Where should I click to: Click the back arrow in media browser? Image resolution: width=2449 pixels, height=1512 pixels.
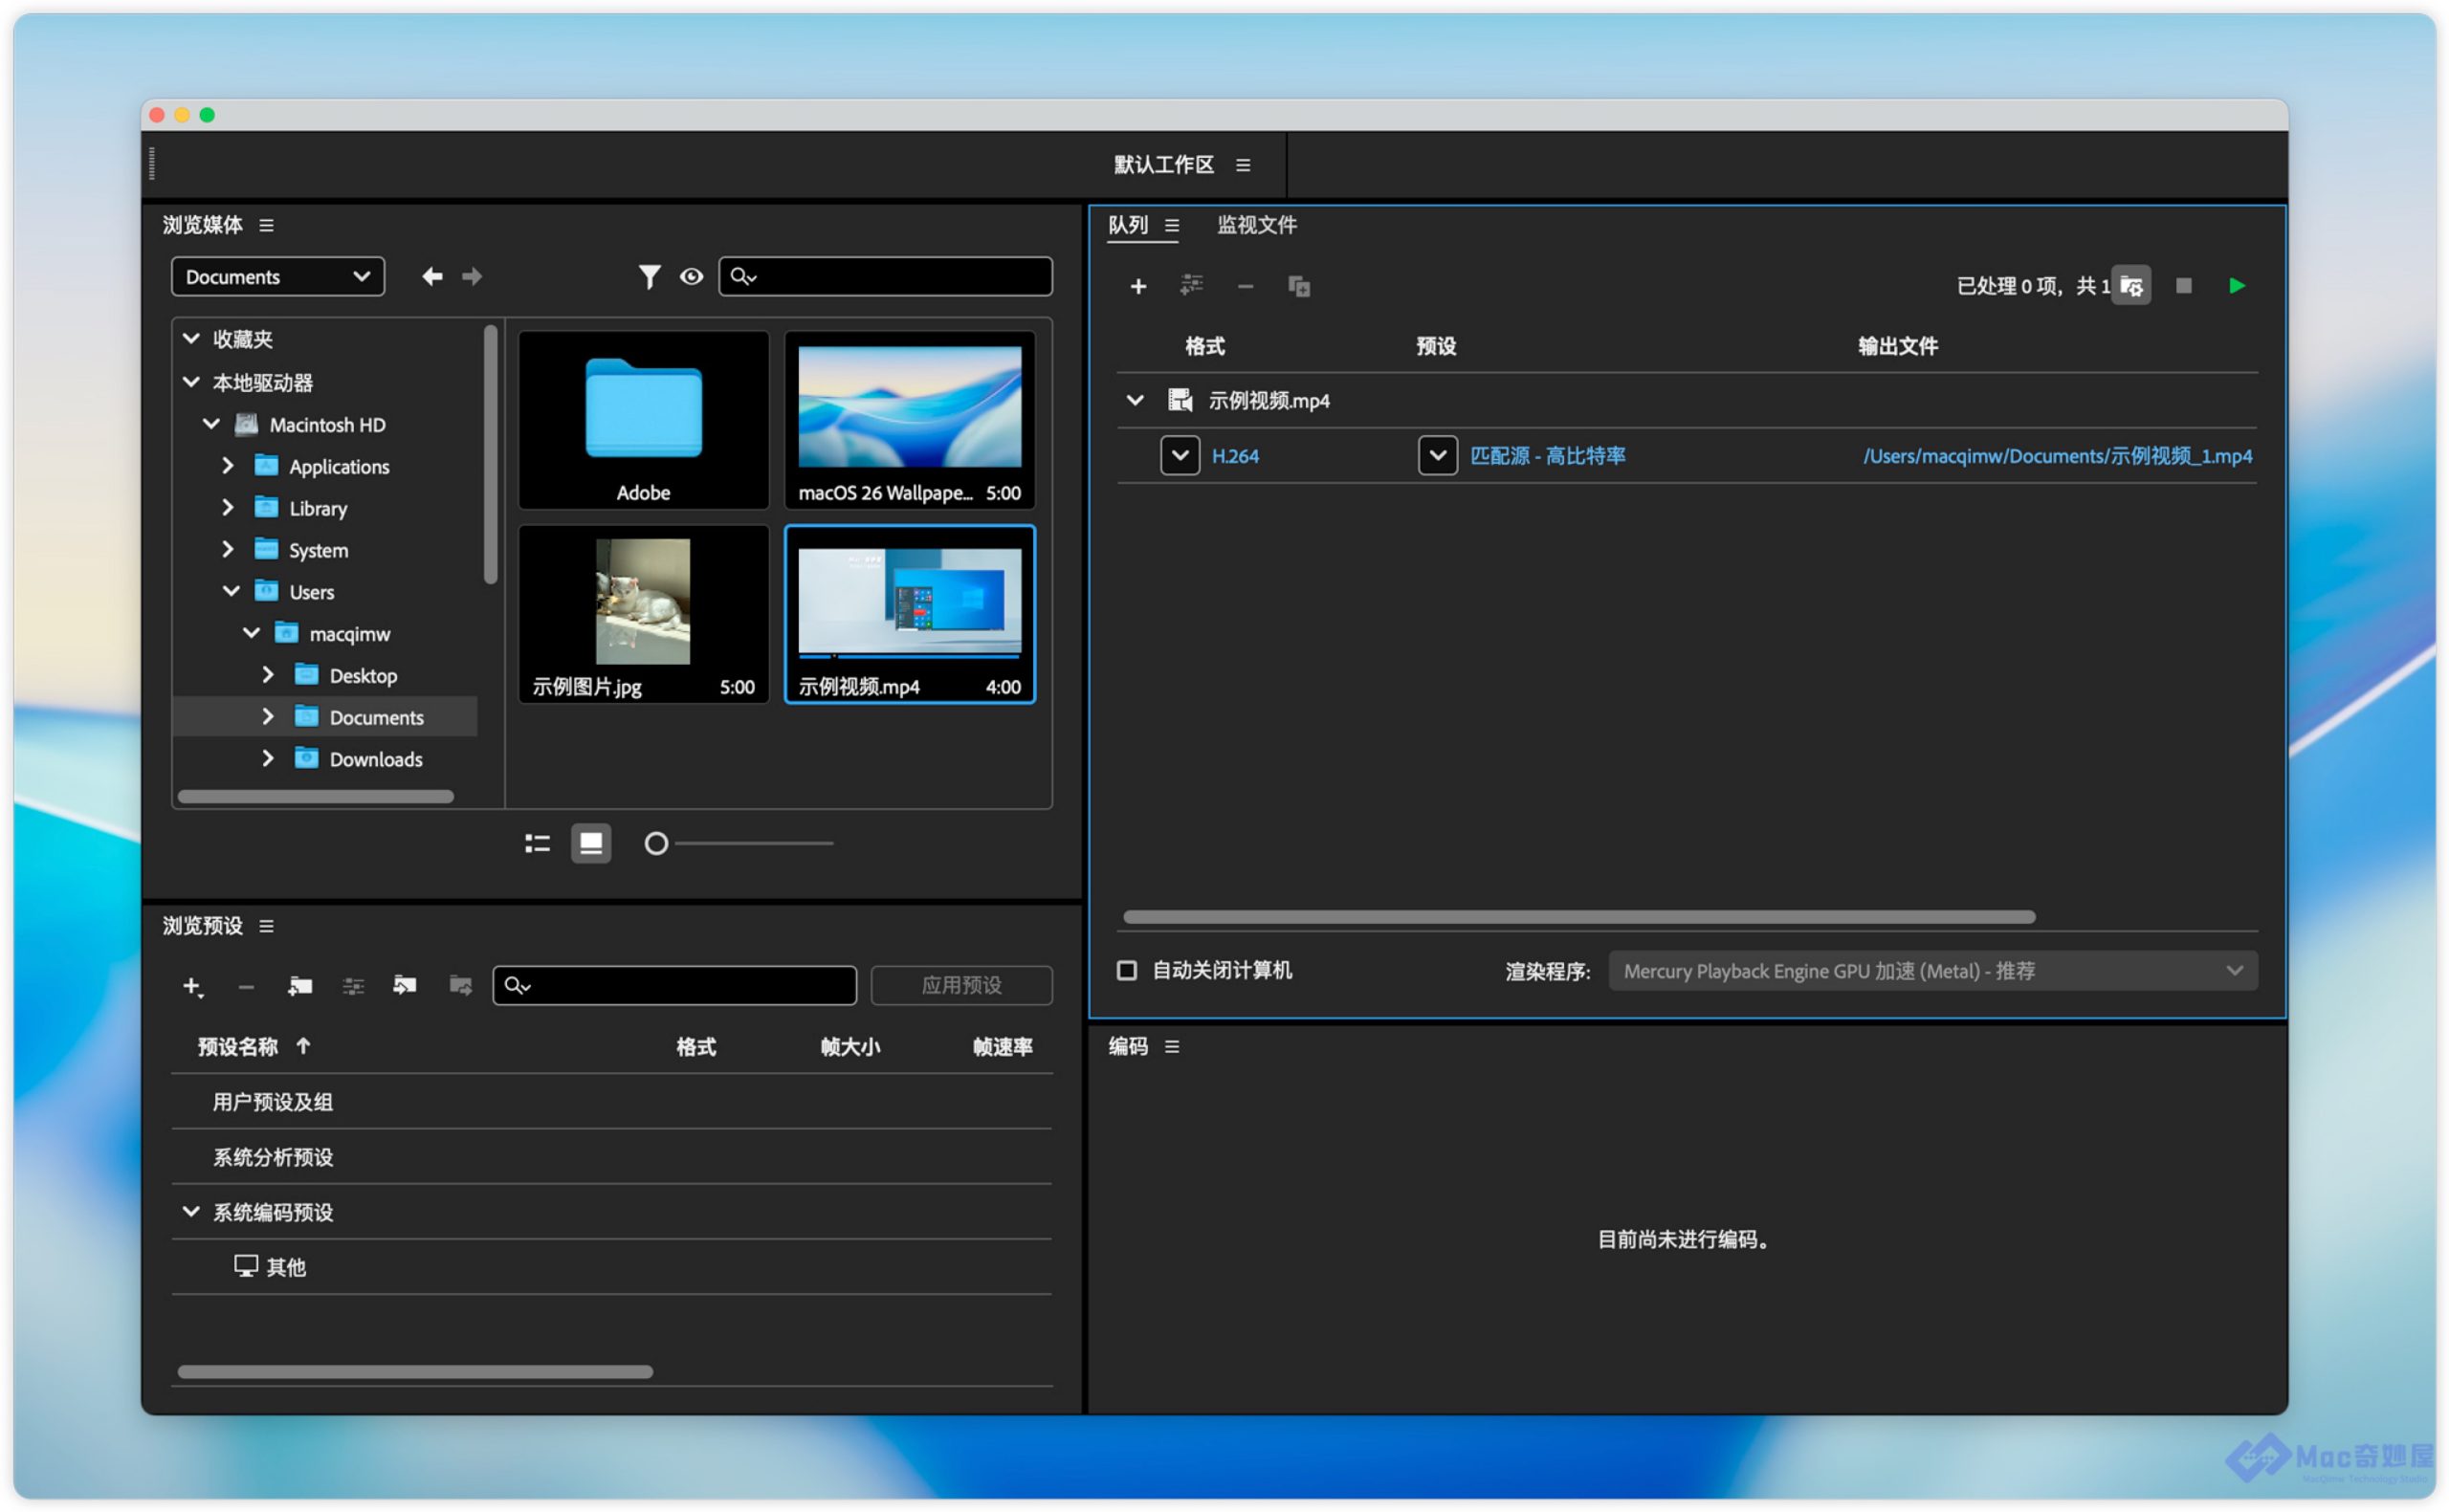(x=432, y=277)
